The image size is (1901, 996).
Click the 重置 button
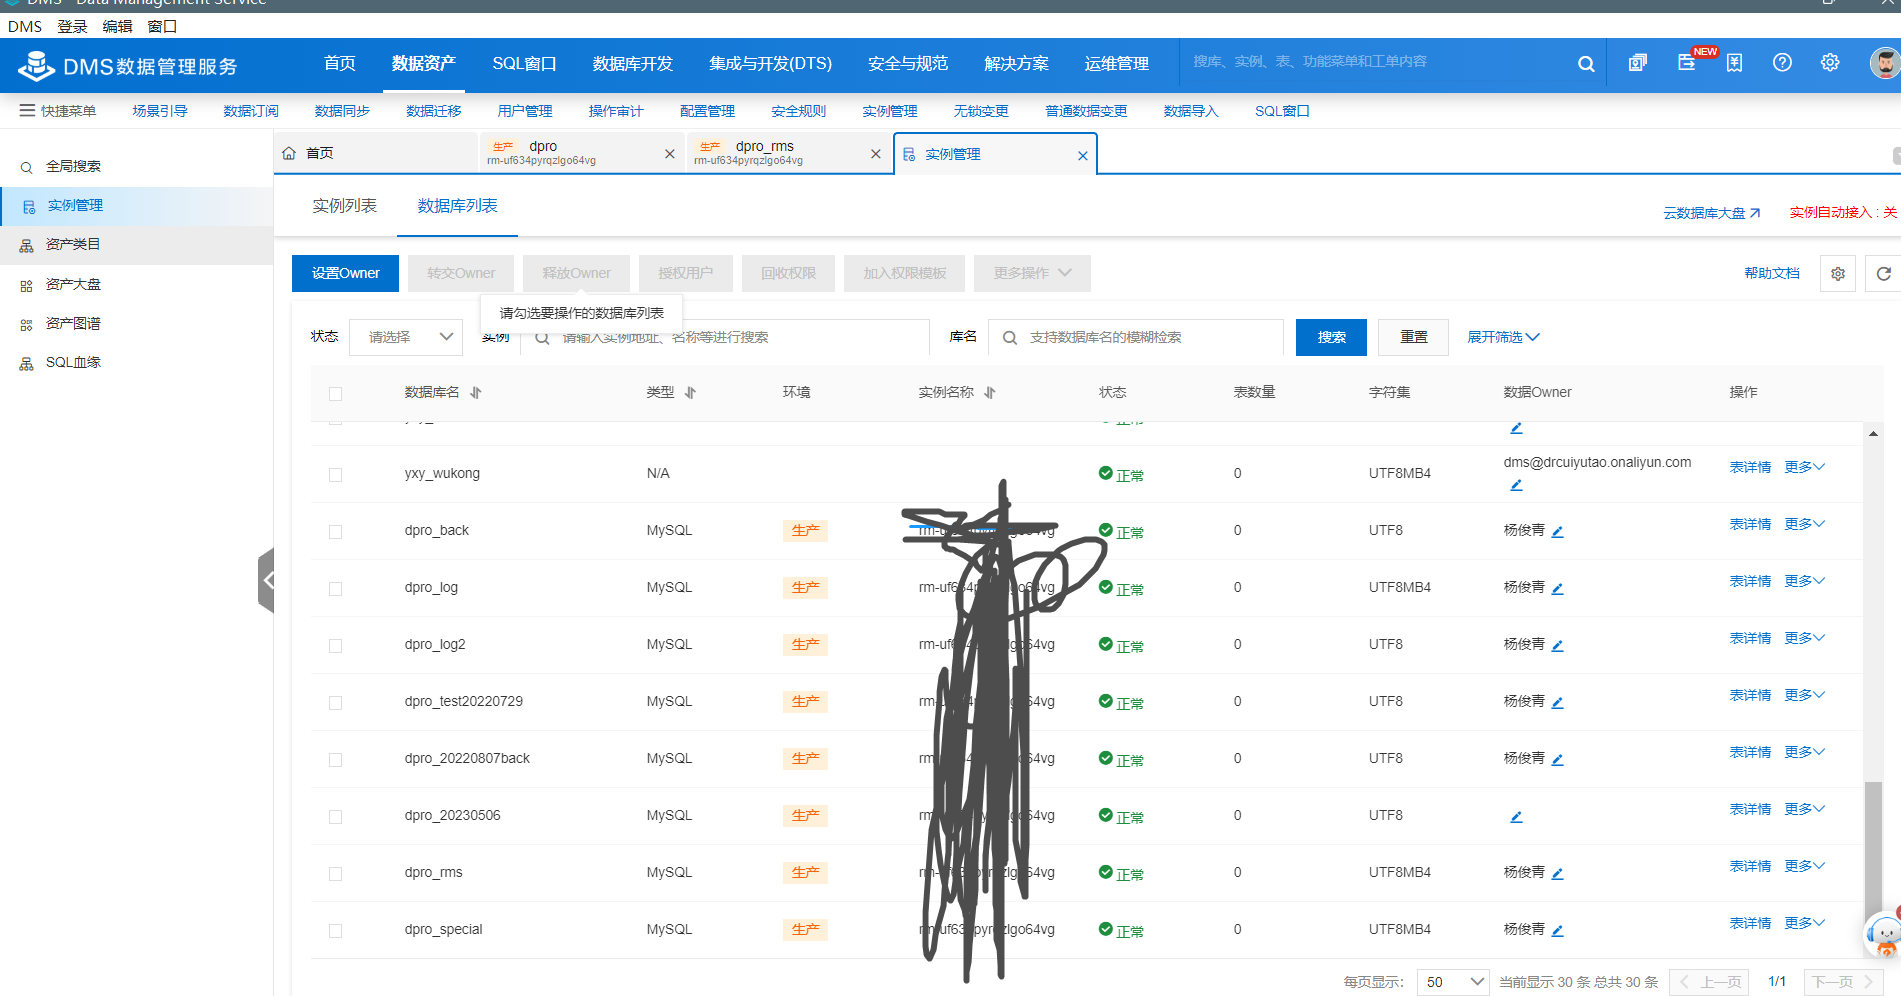[x=1413, y=337]
